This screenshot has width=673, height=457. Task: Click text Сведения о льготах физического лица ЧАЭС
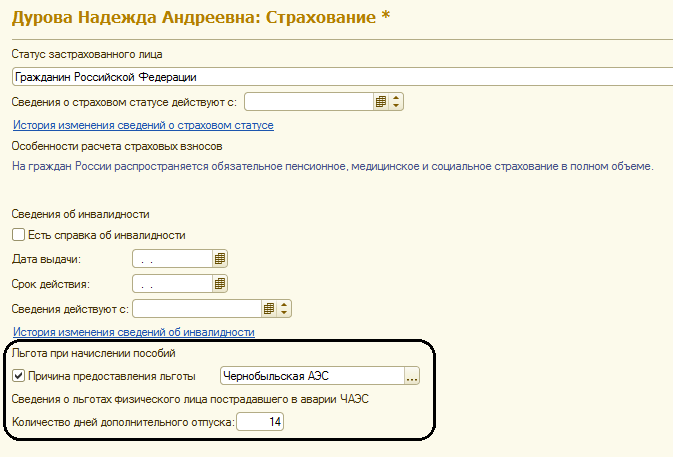[x=190, y=399]
